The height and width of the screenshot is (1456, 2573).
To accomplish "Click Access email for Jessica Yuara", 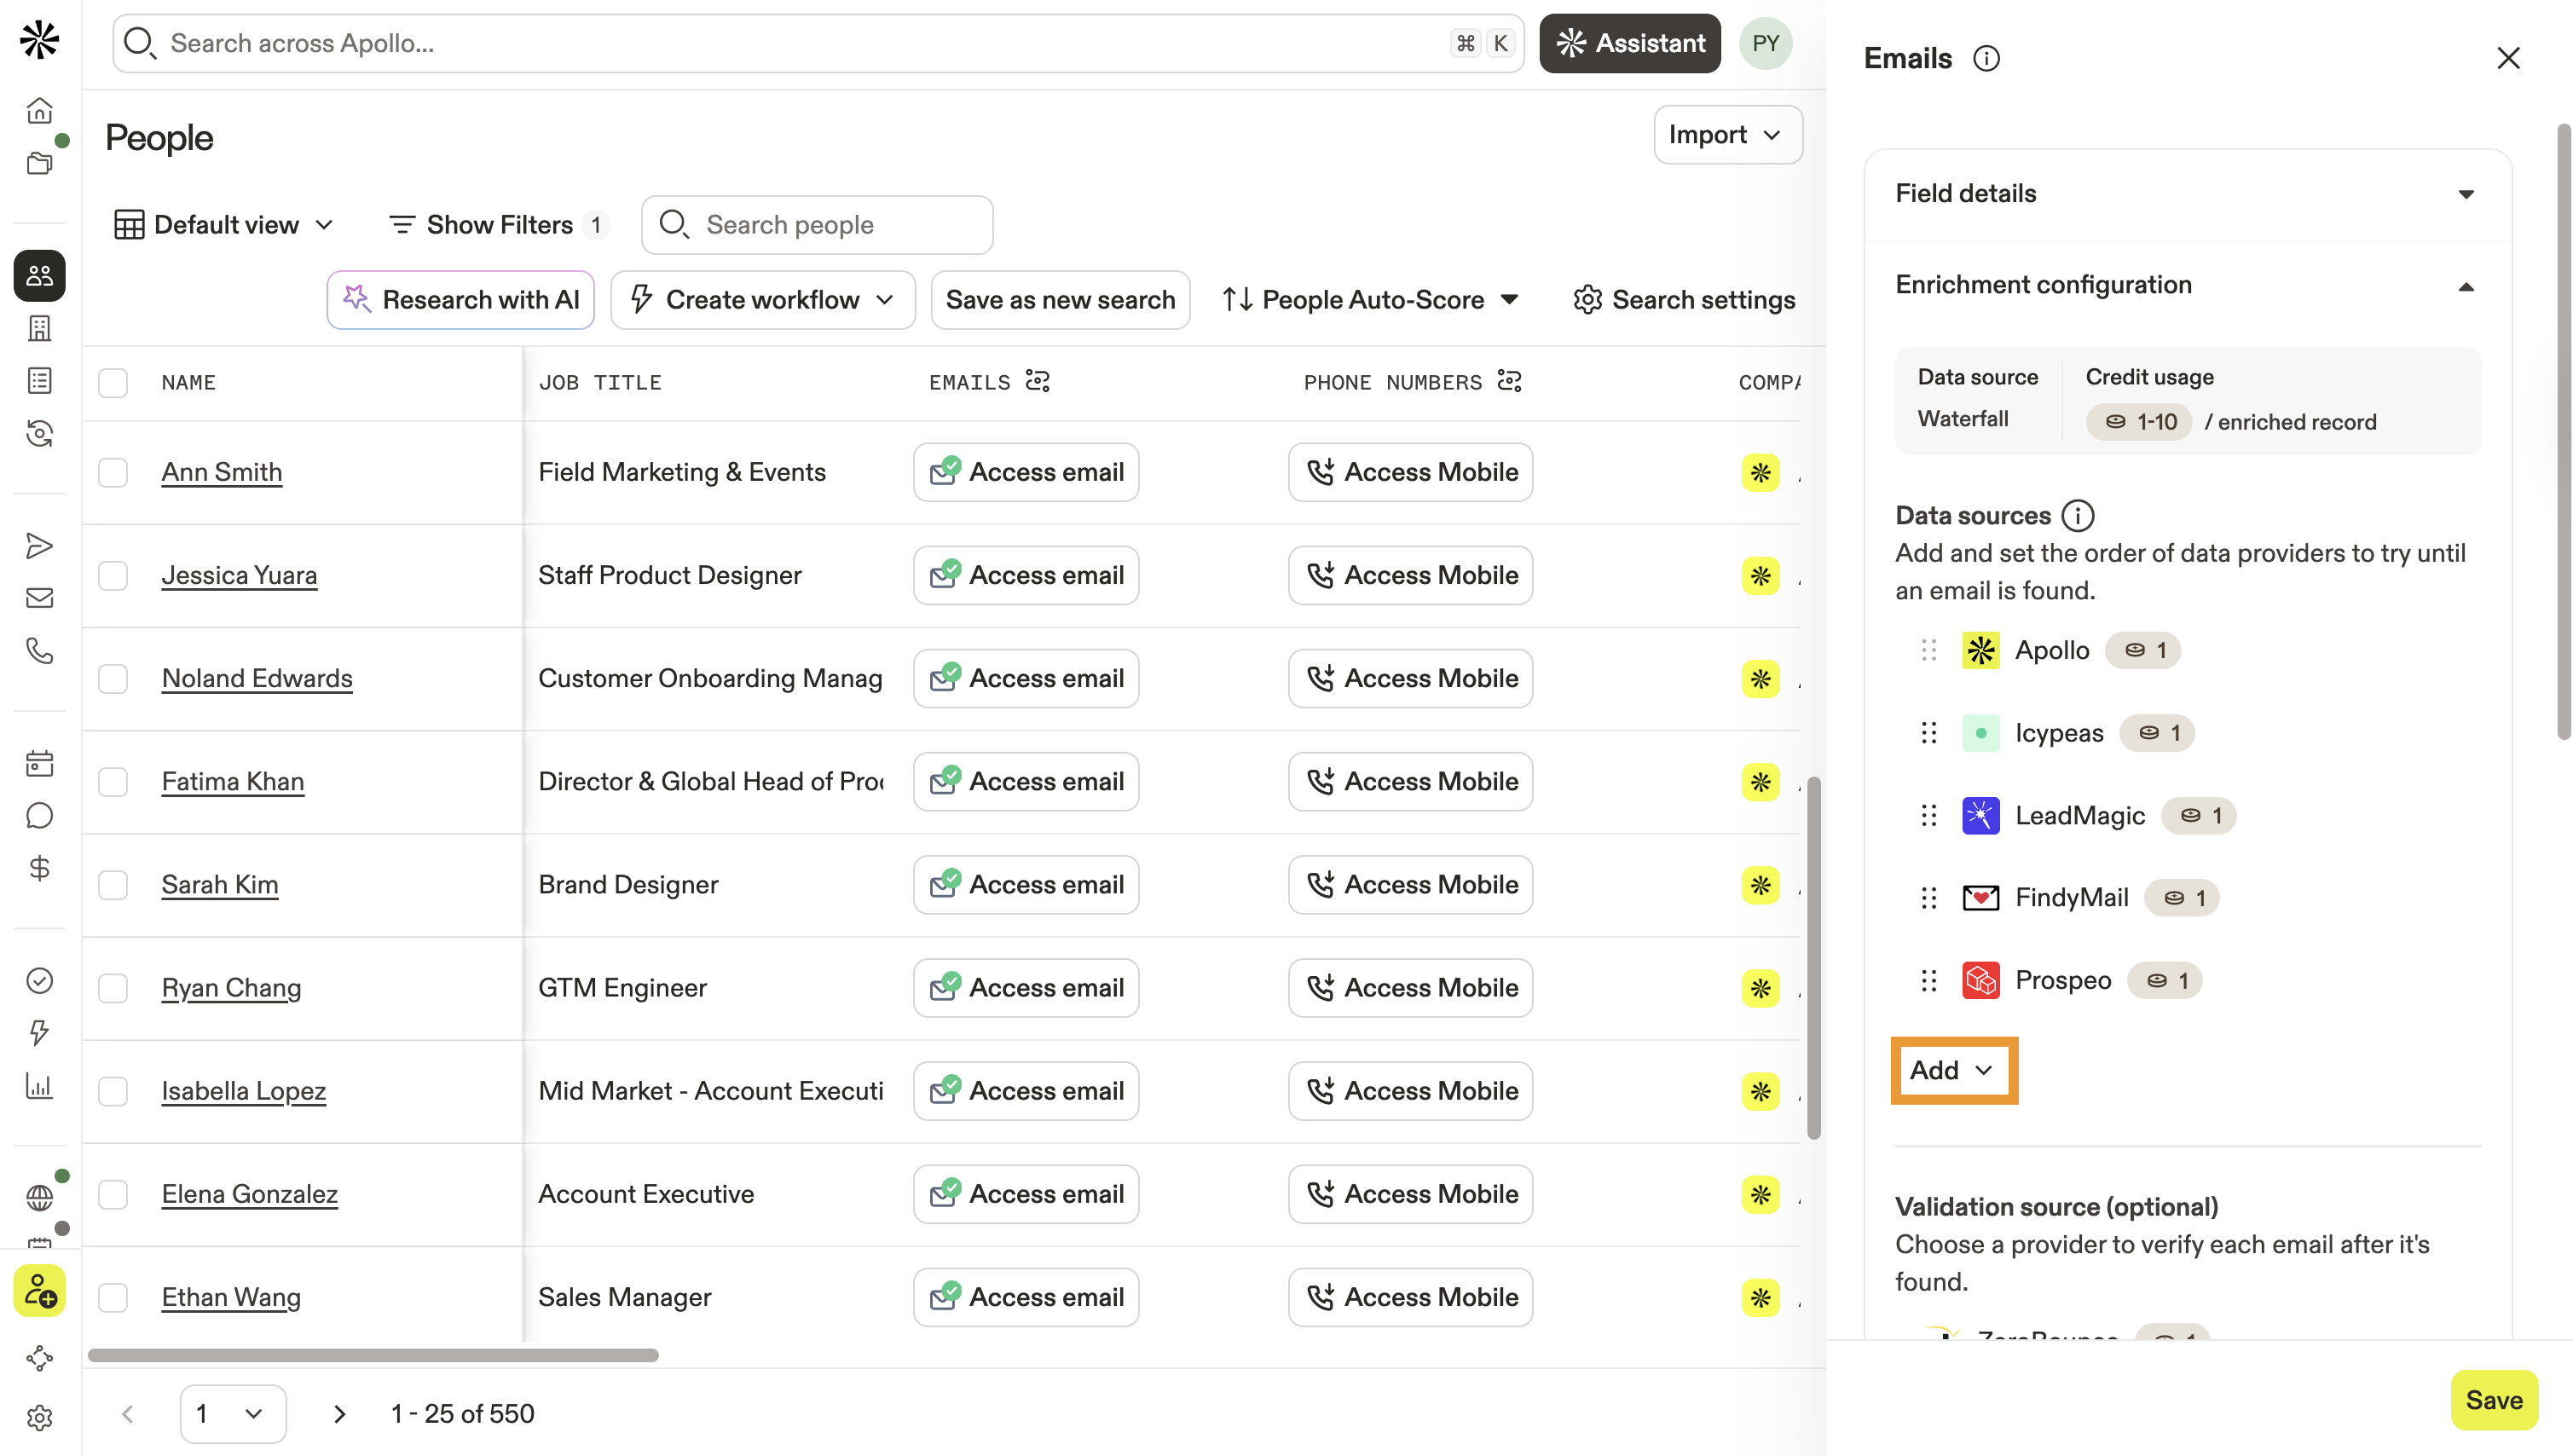I will pos(1026,575).
